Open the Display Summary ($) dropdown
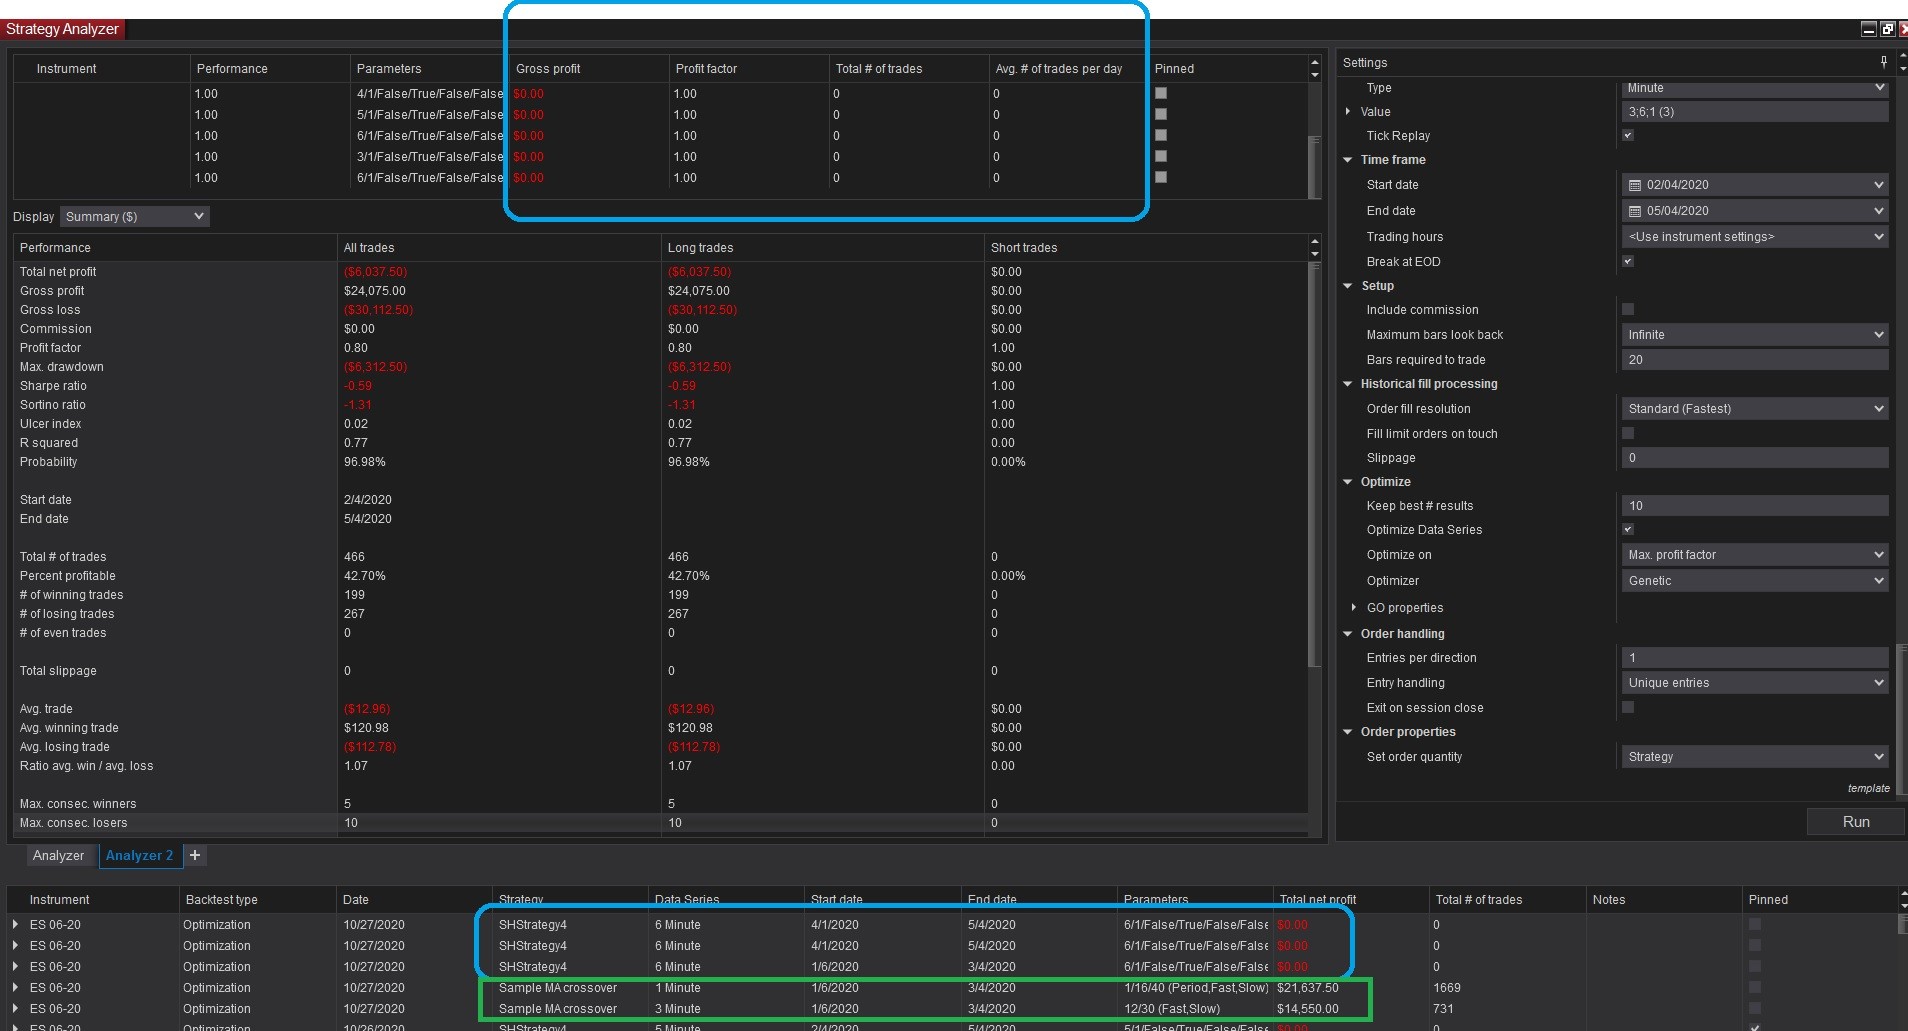 coord(134,217)
